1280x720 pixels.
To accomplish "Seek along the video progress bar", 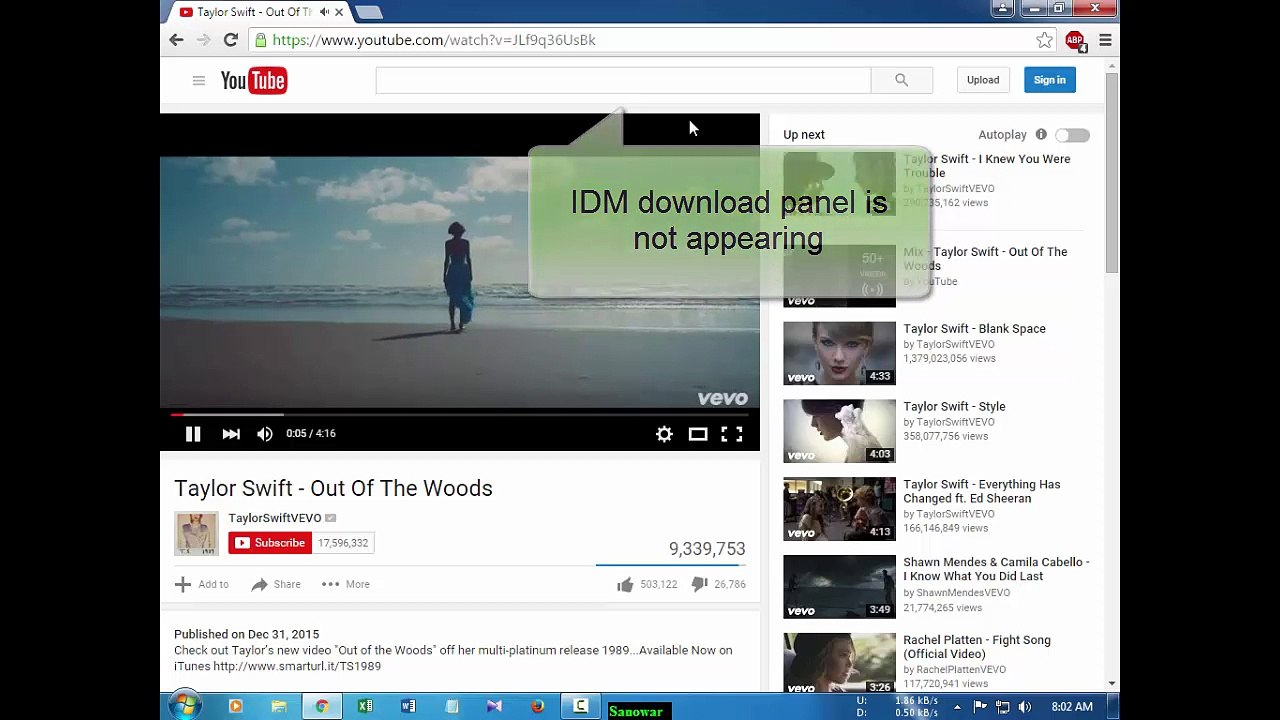I will click(x=460, y=414).
